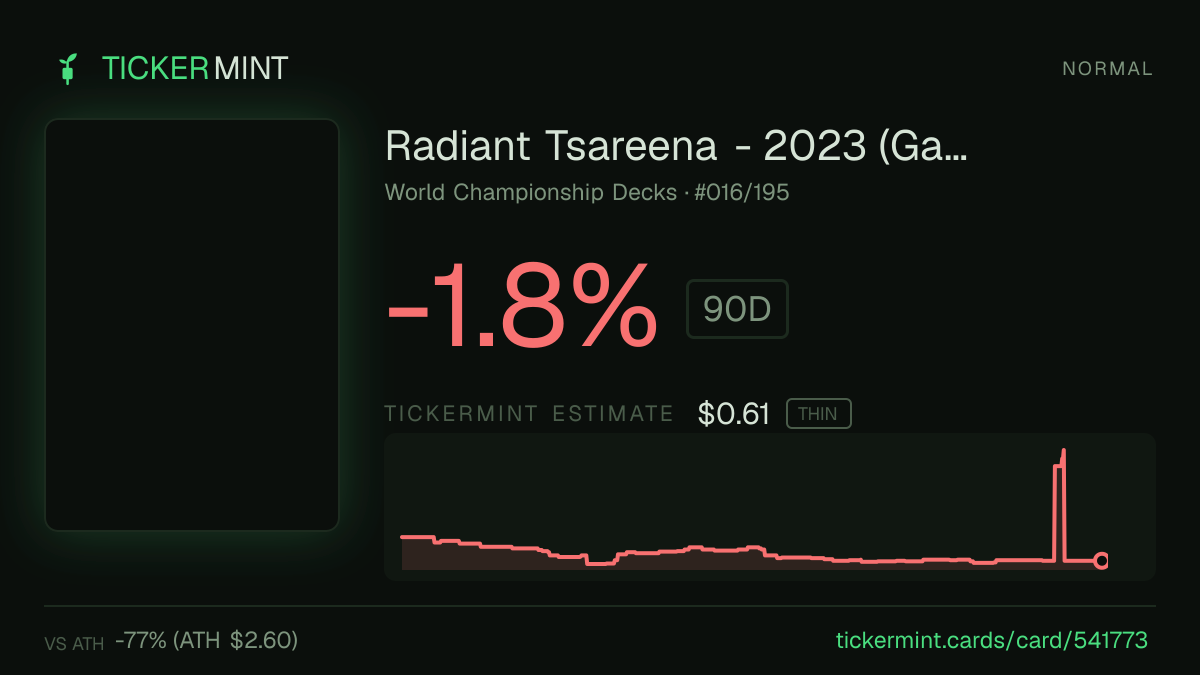The width and height of the screenshot is (1200, 675).
Task: Click the early left portion of chart line
Action: pyautogui.click(x=418, y=538)
